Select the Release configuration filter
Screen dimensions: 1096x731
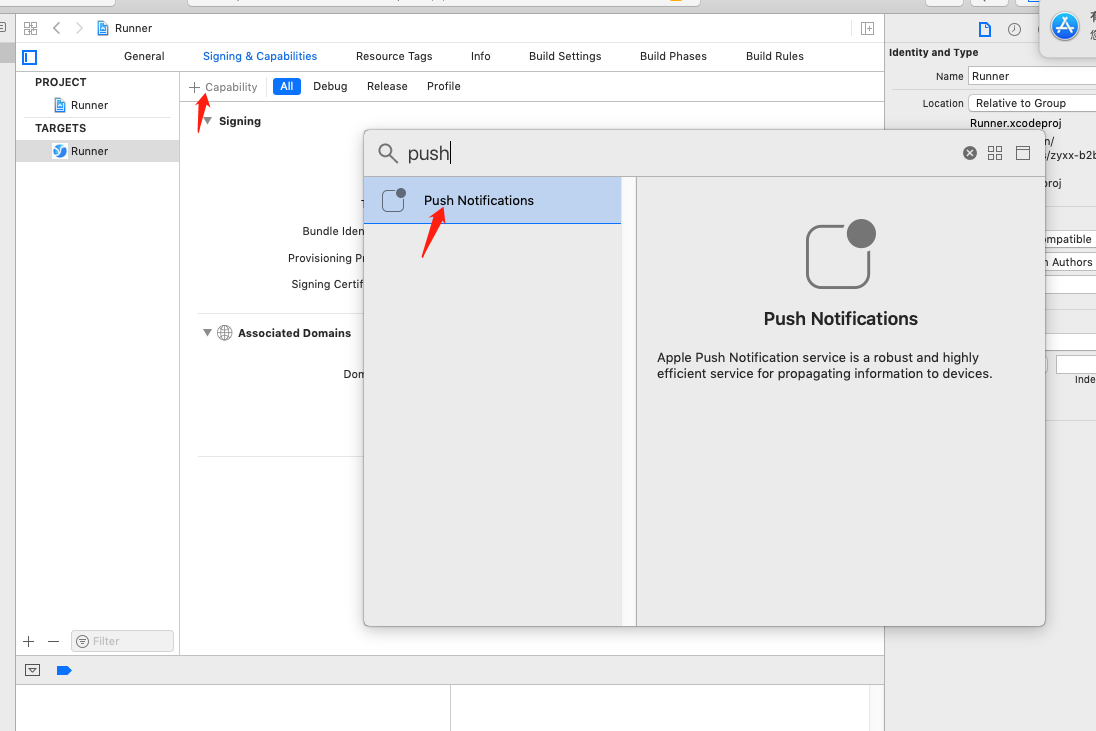pos(387,86)
